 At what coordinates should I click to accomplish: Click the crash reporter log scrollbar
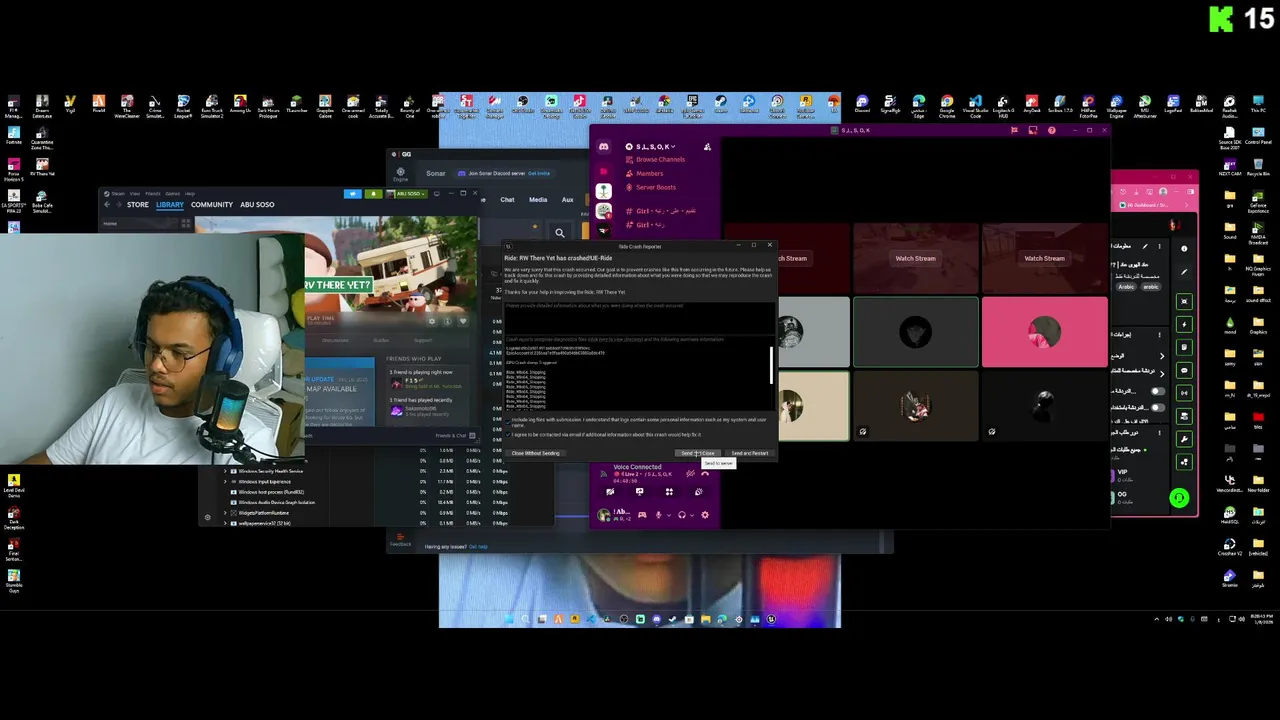point(771,365)
